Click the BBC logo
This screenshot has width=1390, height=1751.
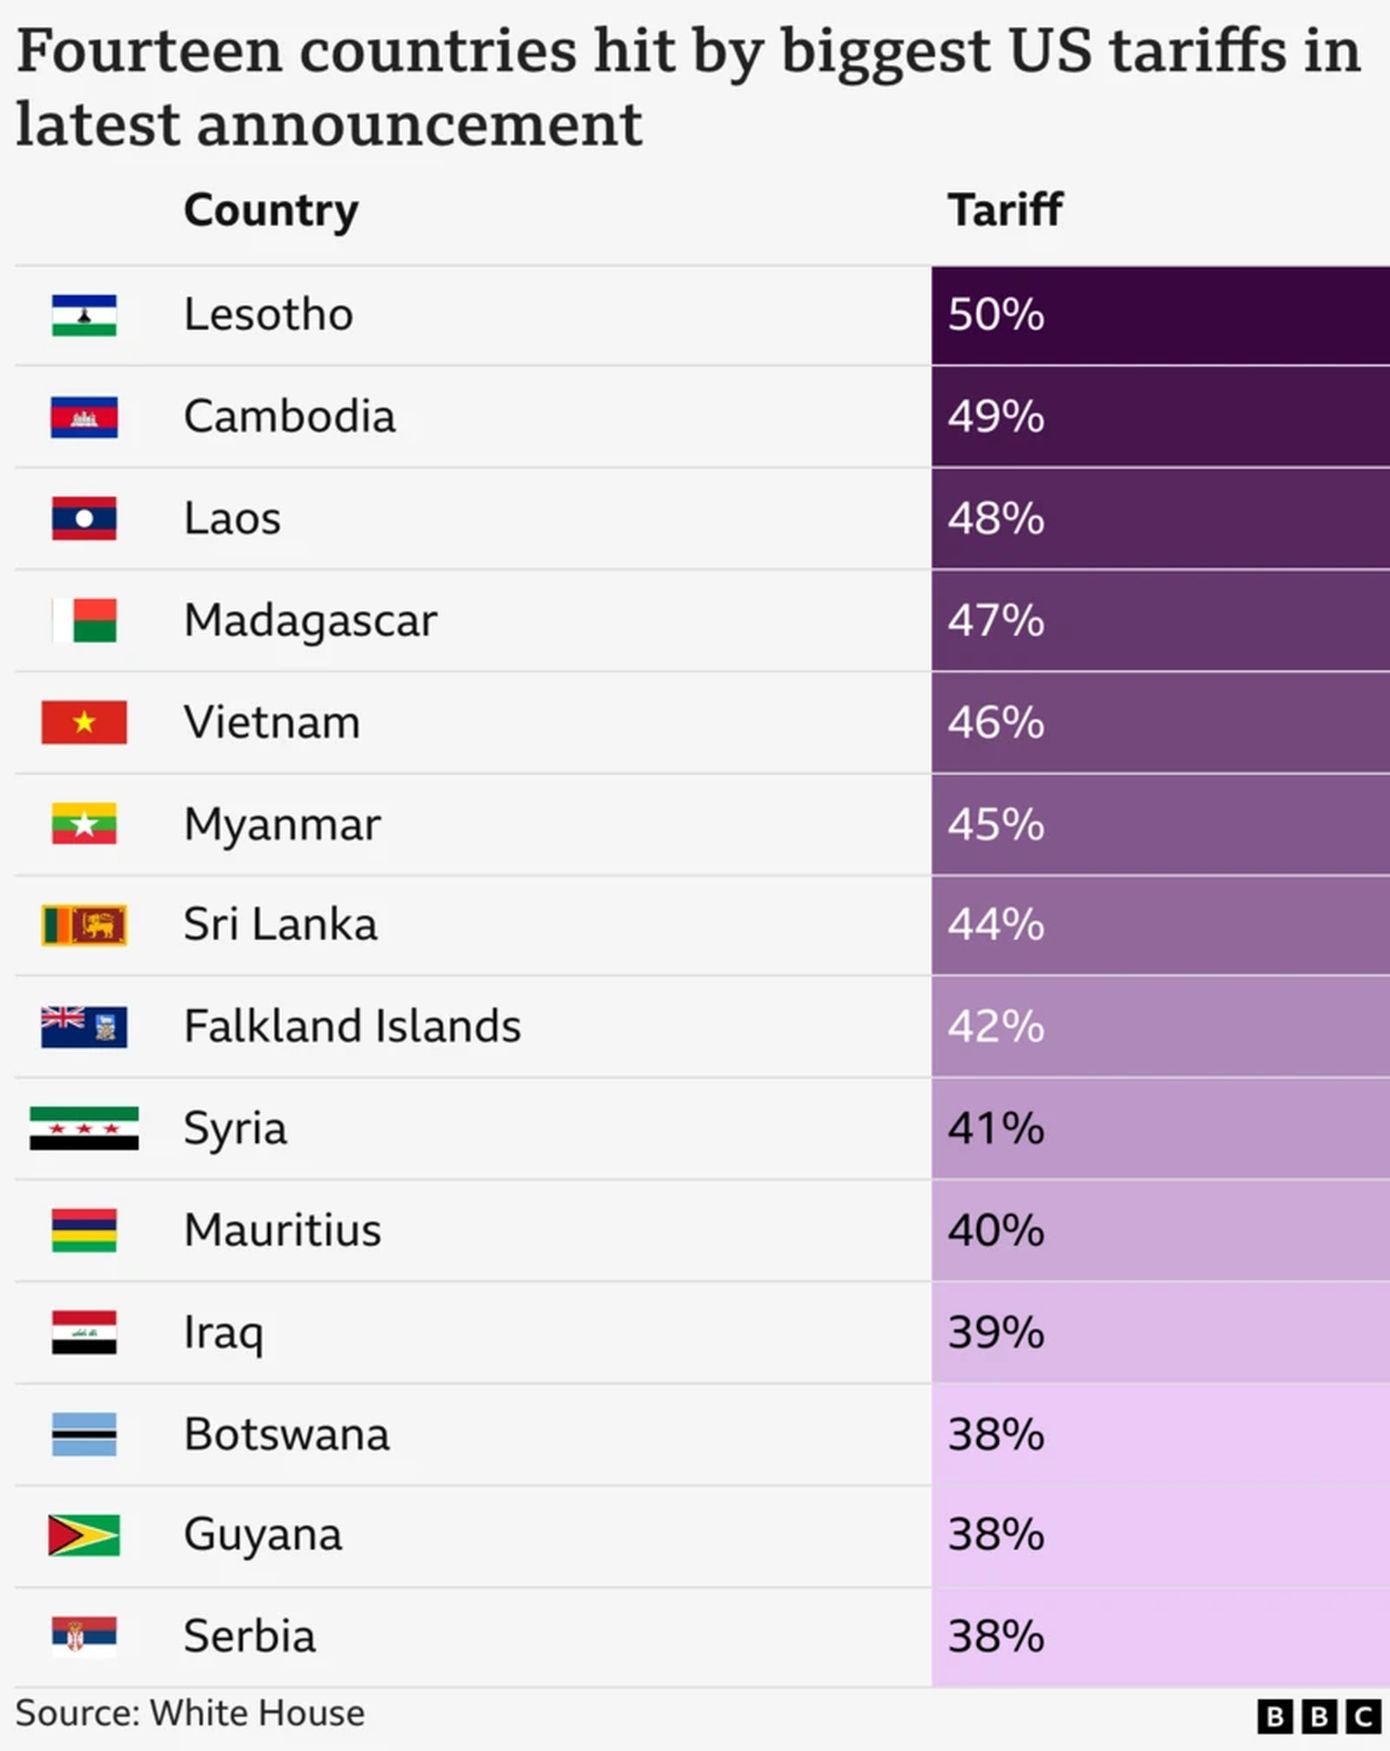point(1318,1717)
